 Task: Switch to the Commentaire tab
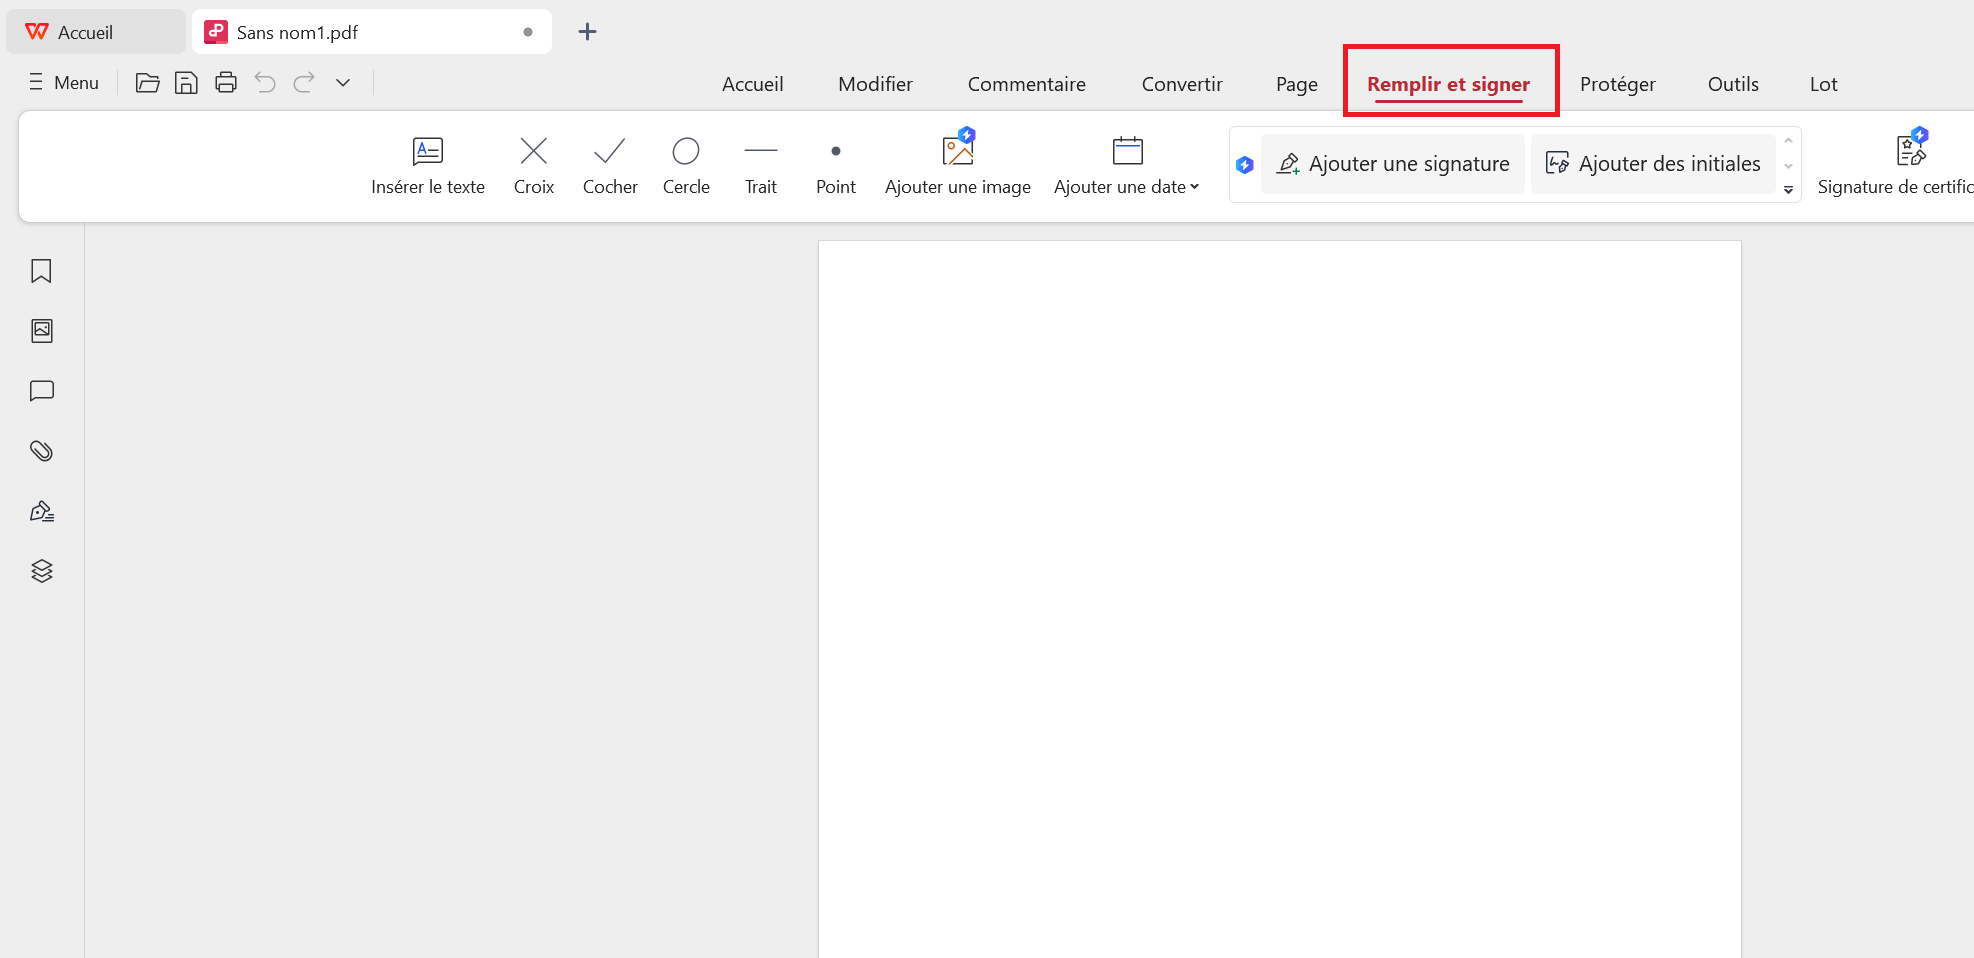point(1026,84)
